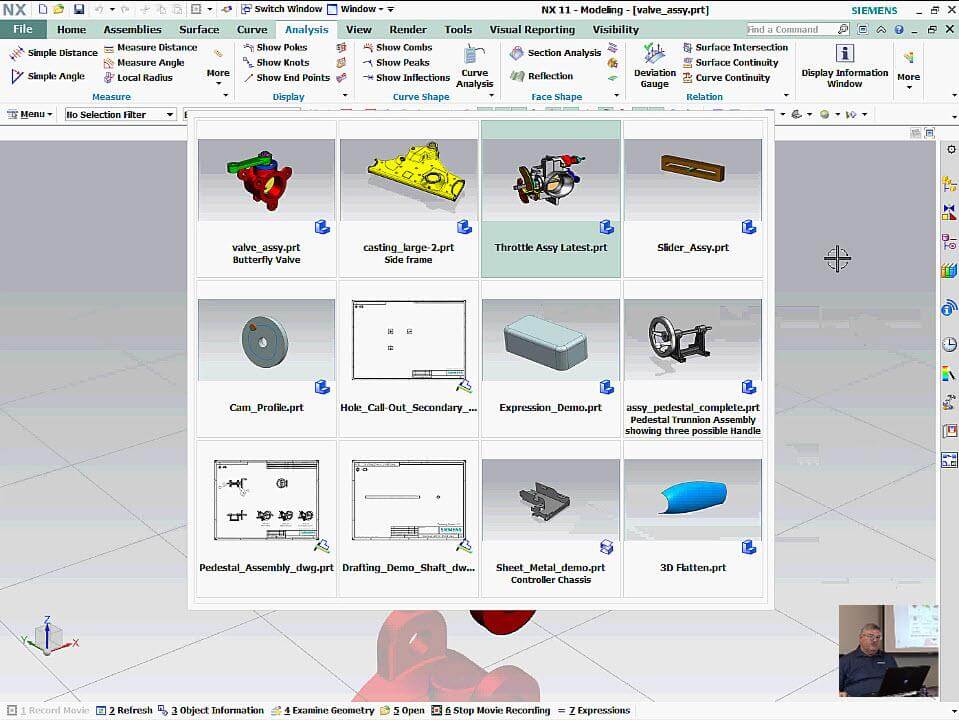Activate Local Radius measurement

click(x=138, y=78)
